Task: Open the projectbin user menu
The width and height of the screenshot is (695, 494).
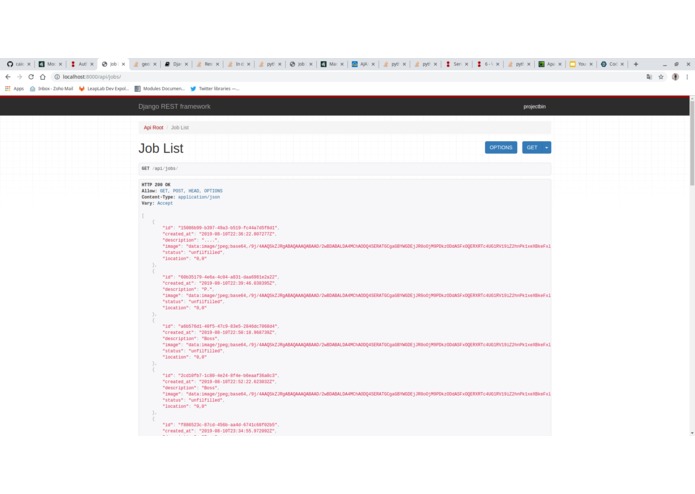Action: click(535, 106)
